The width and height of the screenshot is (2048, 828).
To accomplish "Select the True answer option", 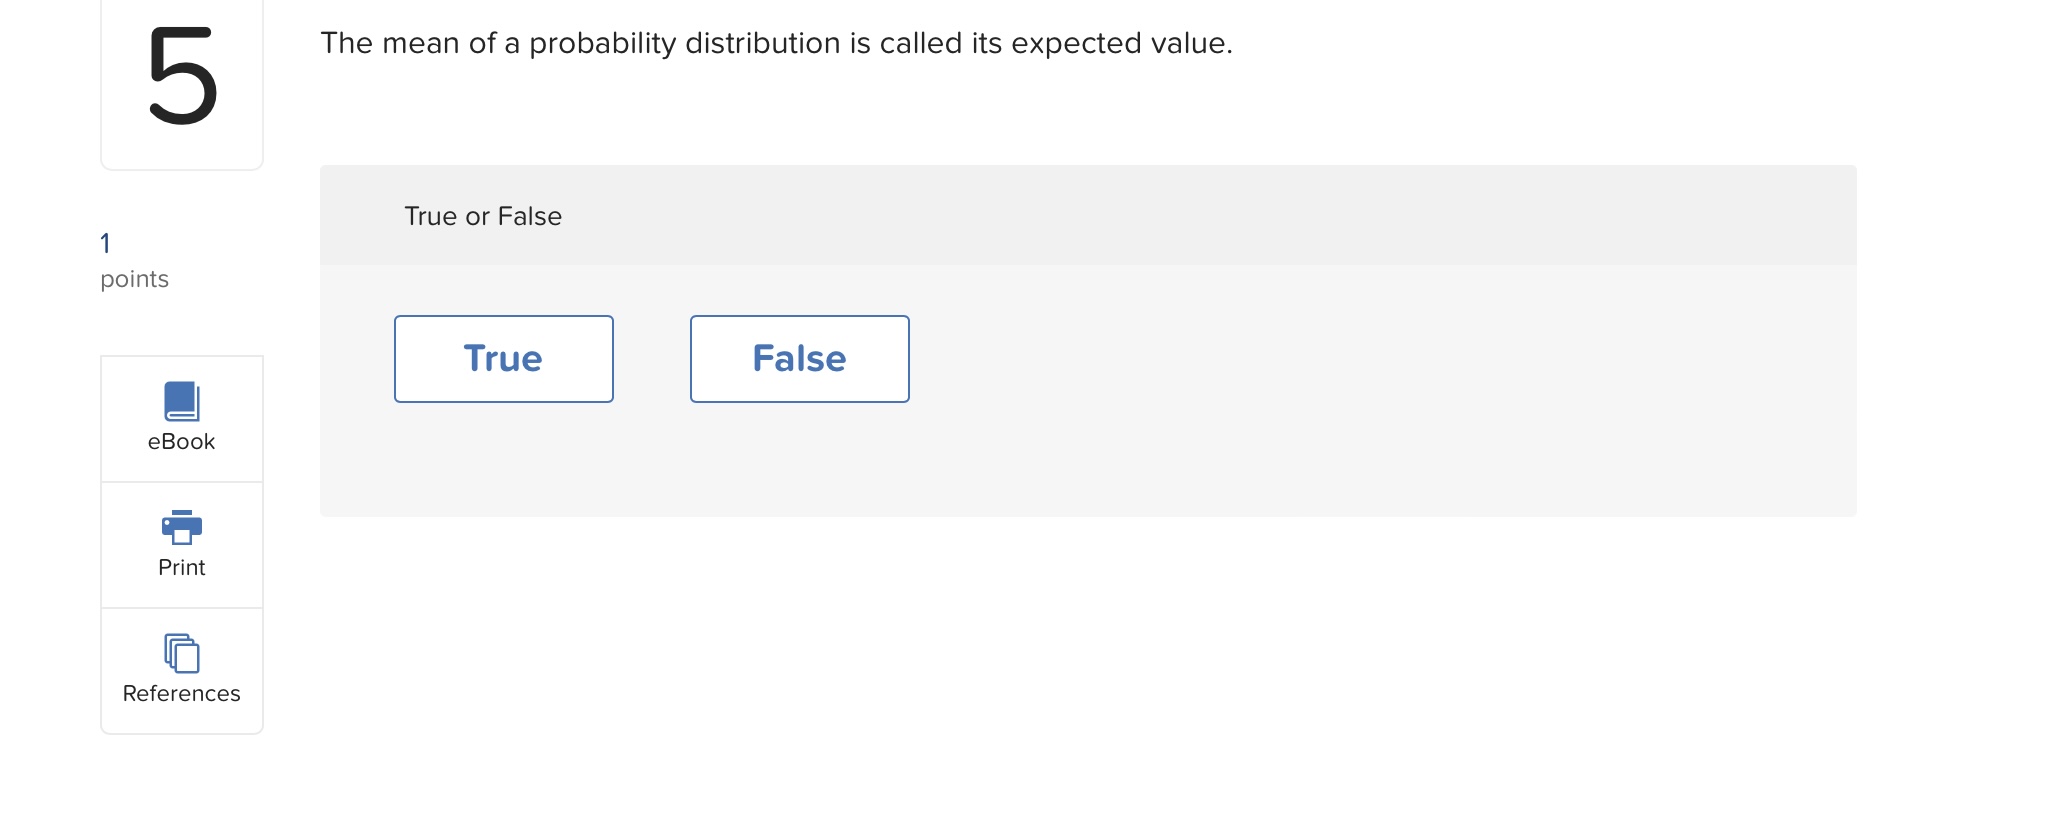I will click(503, 358).
